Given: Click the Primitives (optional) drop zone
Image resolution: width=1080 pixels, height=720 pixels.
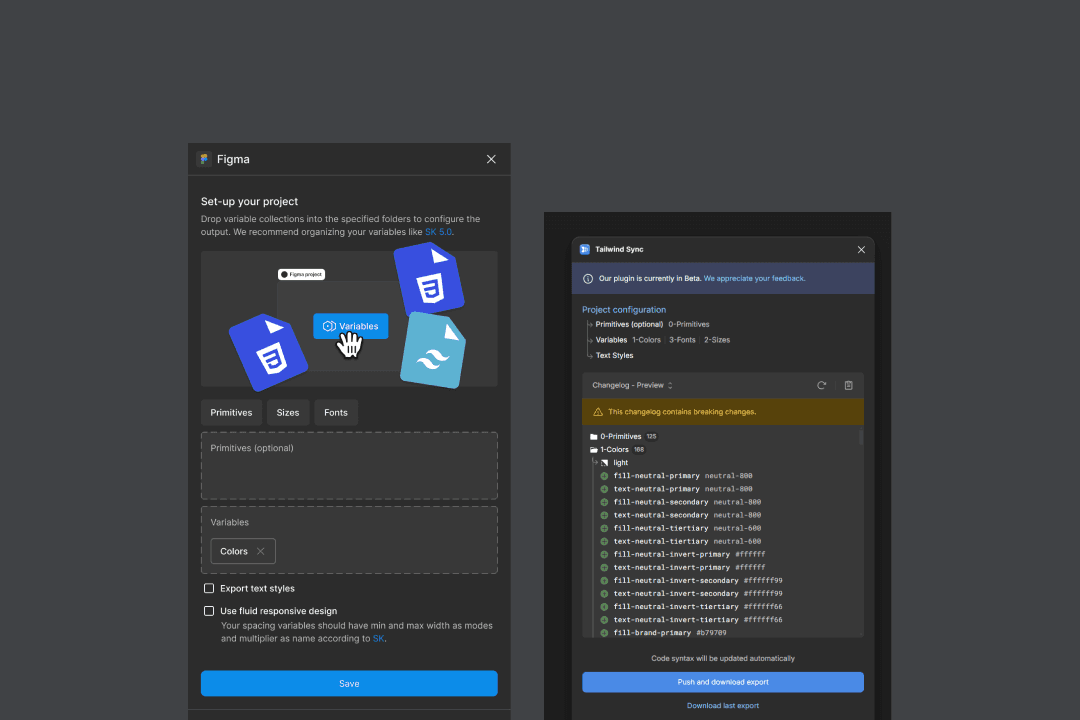Looking at the screenshot, I should 349,466.
